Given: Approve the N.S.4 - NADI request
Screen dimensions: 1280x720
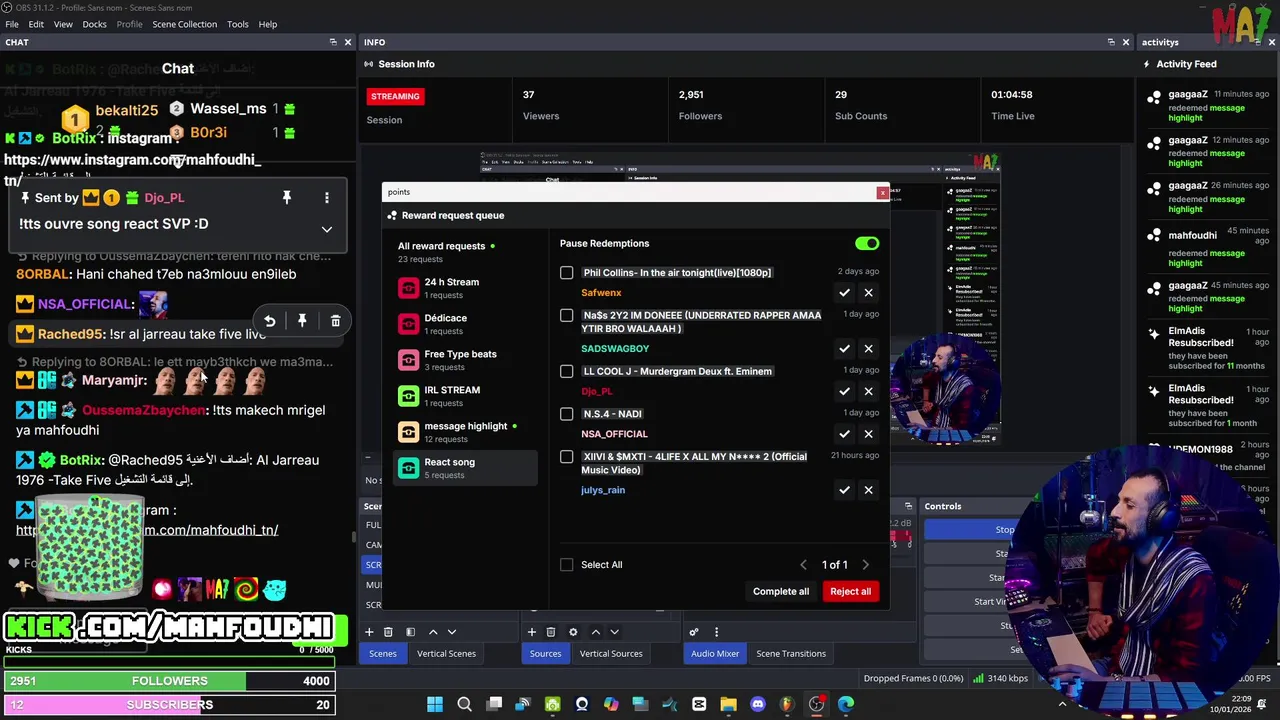Looking at the screenshot, I should [844, 434].
